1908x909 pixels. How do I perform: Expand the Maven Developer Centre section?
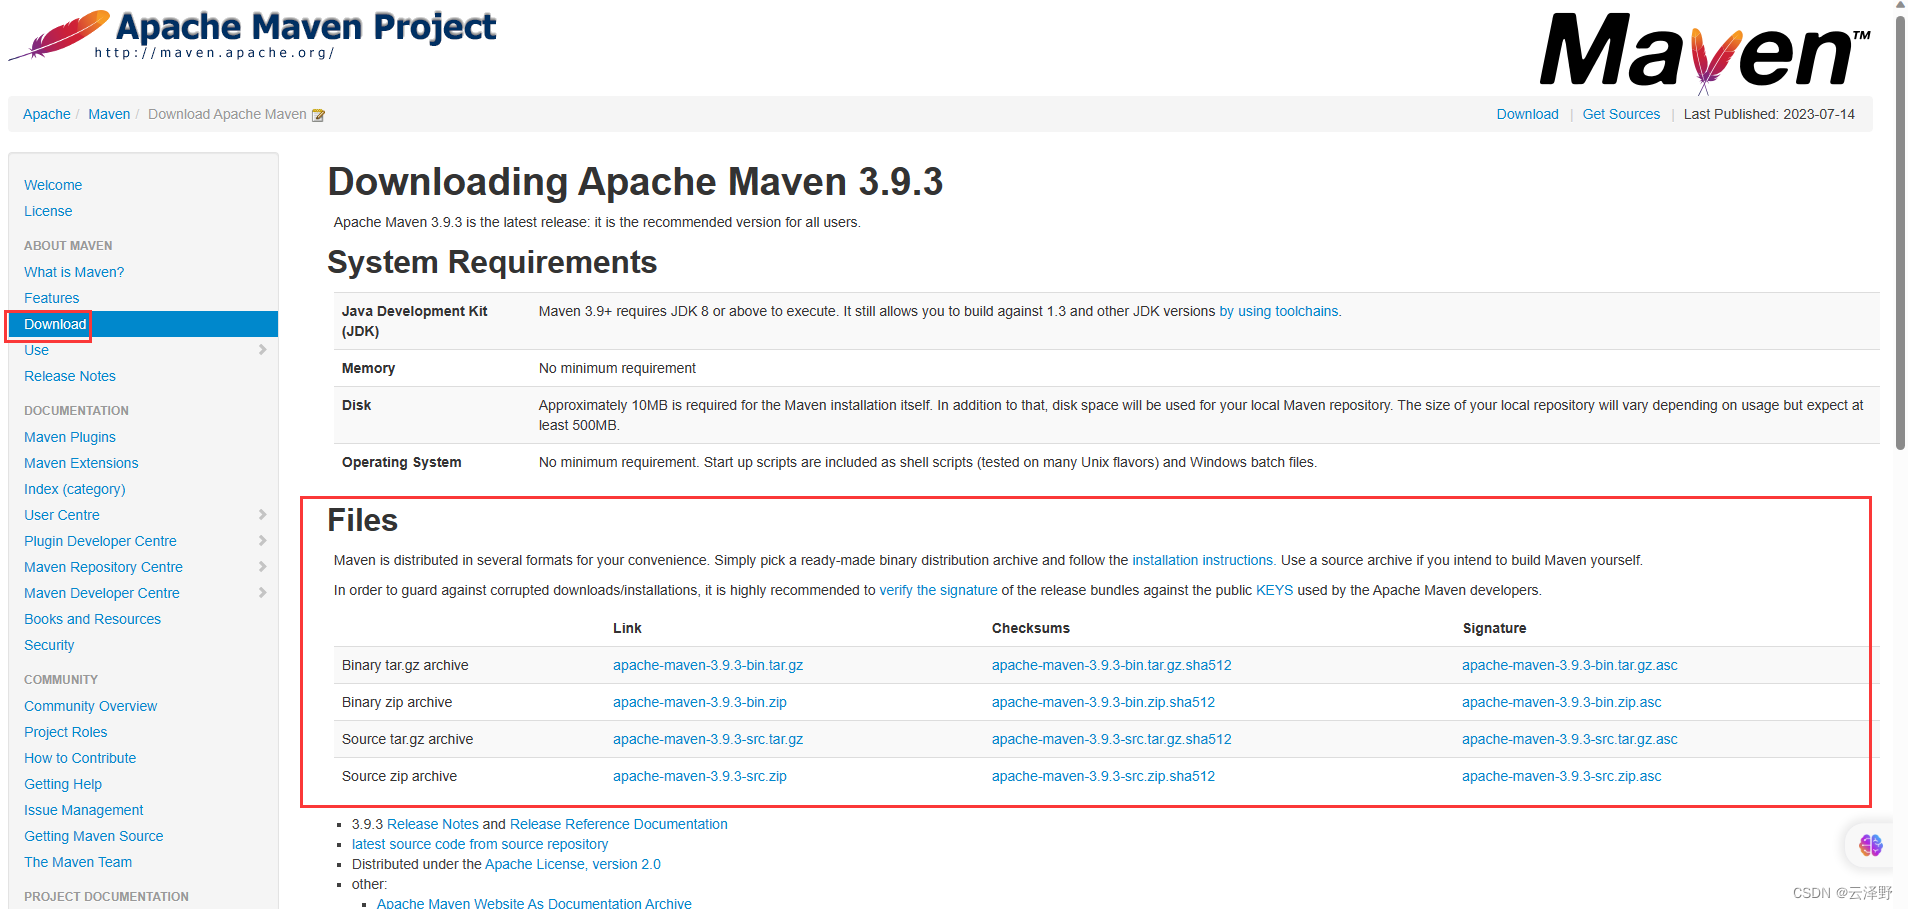(x=262, y=592)
